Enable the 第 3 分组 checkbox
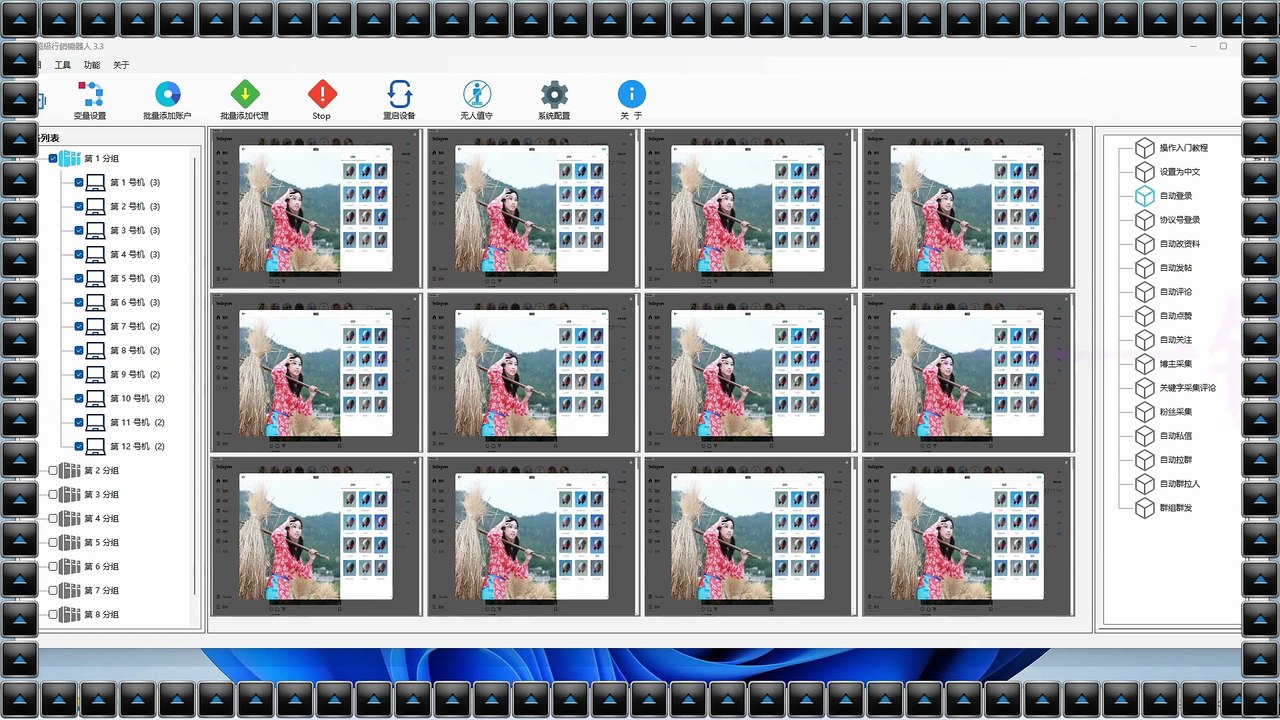Viewport: 1280px width, 720px height. (x=53, y=495)
